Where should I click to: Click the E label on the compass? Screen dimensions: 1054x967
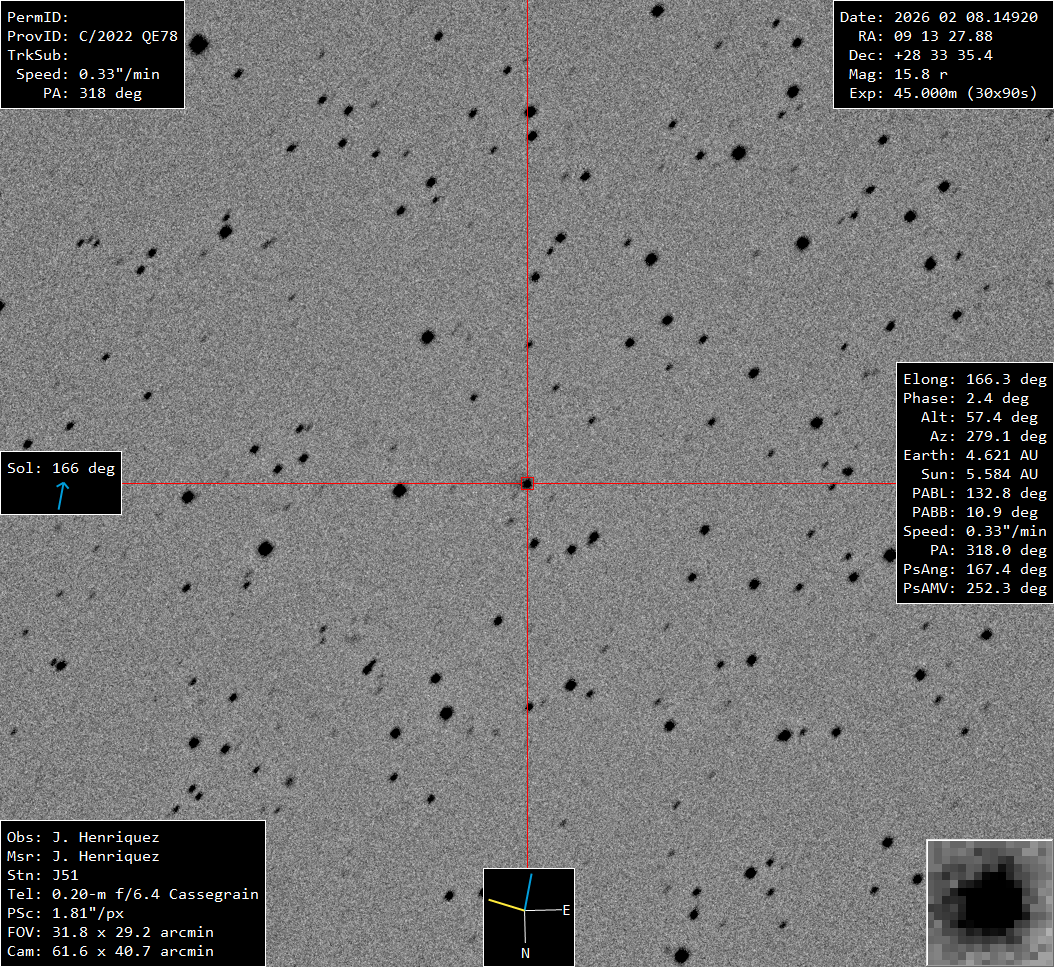(566, 910)
